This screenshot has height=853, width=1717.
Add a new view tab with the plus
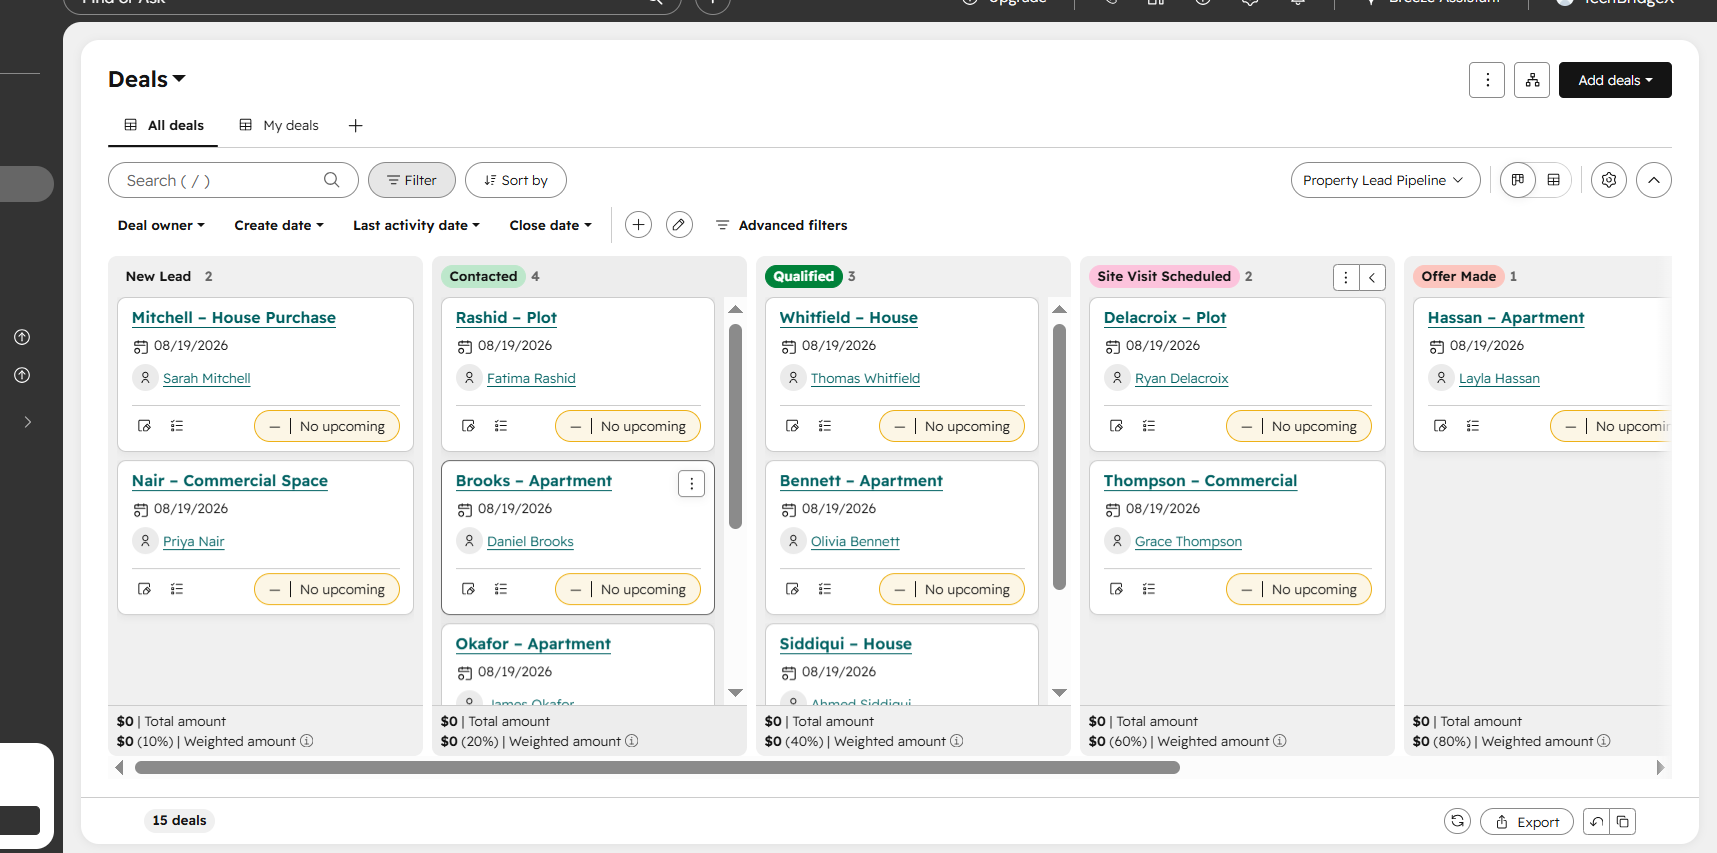coord(355,125)
